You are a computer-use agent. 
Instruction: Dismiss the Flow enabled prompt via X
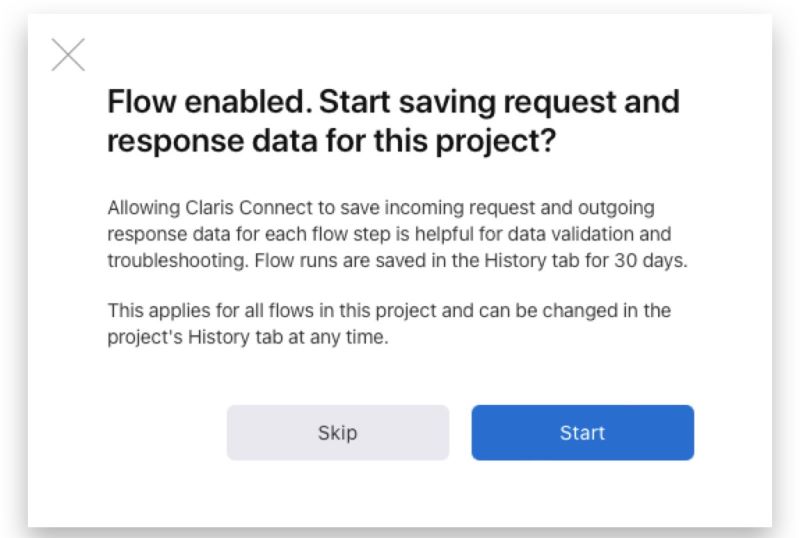click(68, 55)
